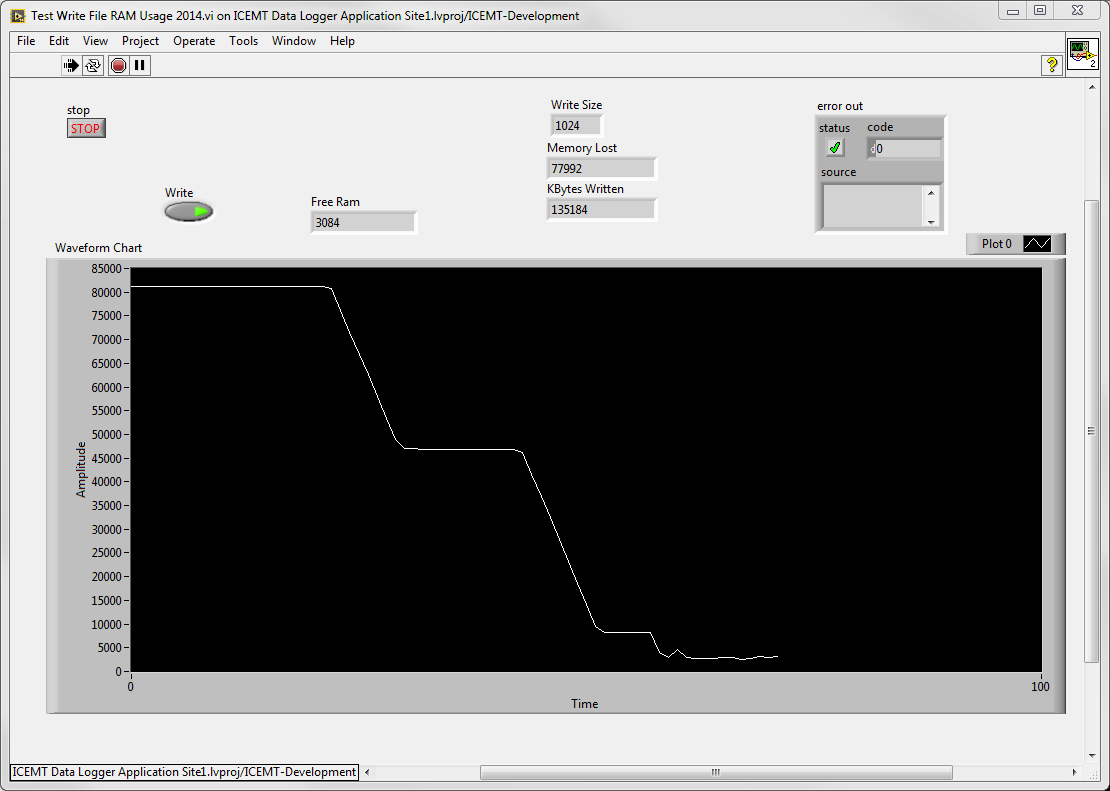Click the vertical scrollbar down arrow

click(x=1091, y=756)
